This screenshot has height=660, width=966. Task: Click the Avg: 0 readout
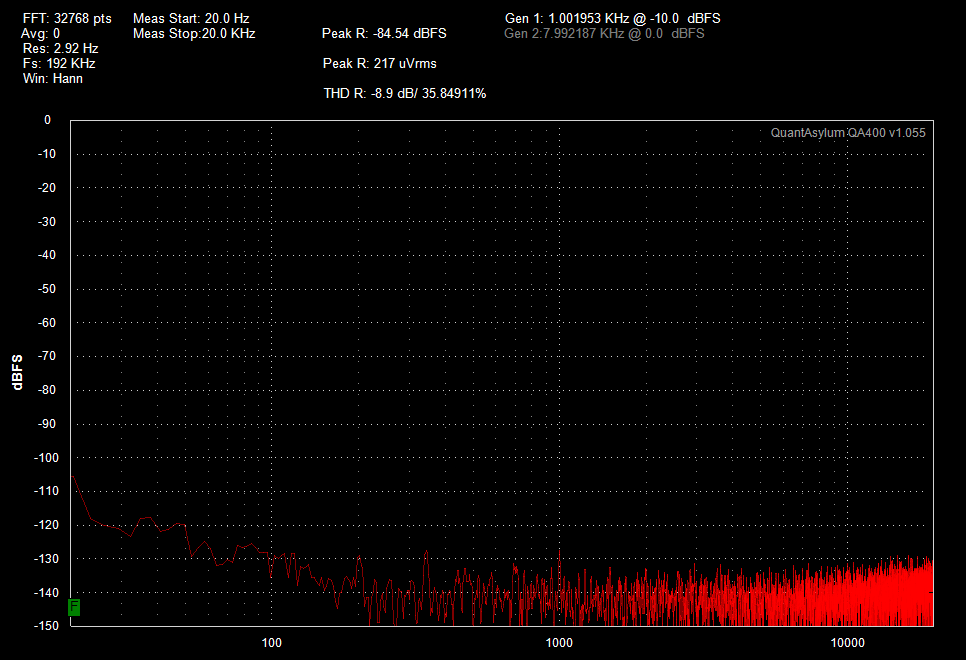click(41, 33)
